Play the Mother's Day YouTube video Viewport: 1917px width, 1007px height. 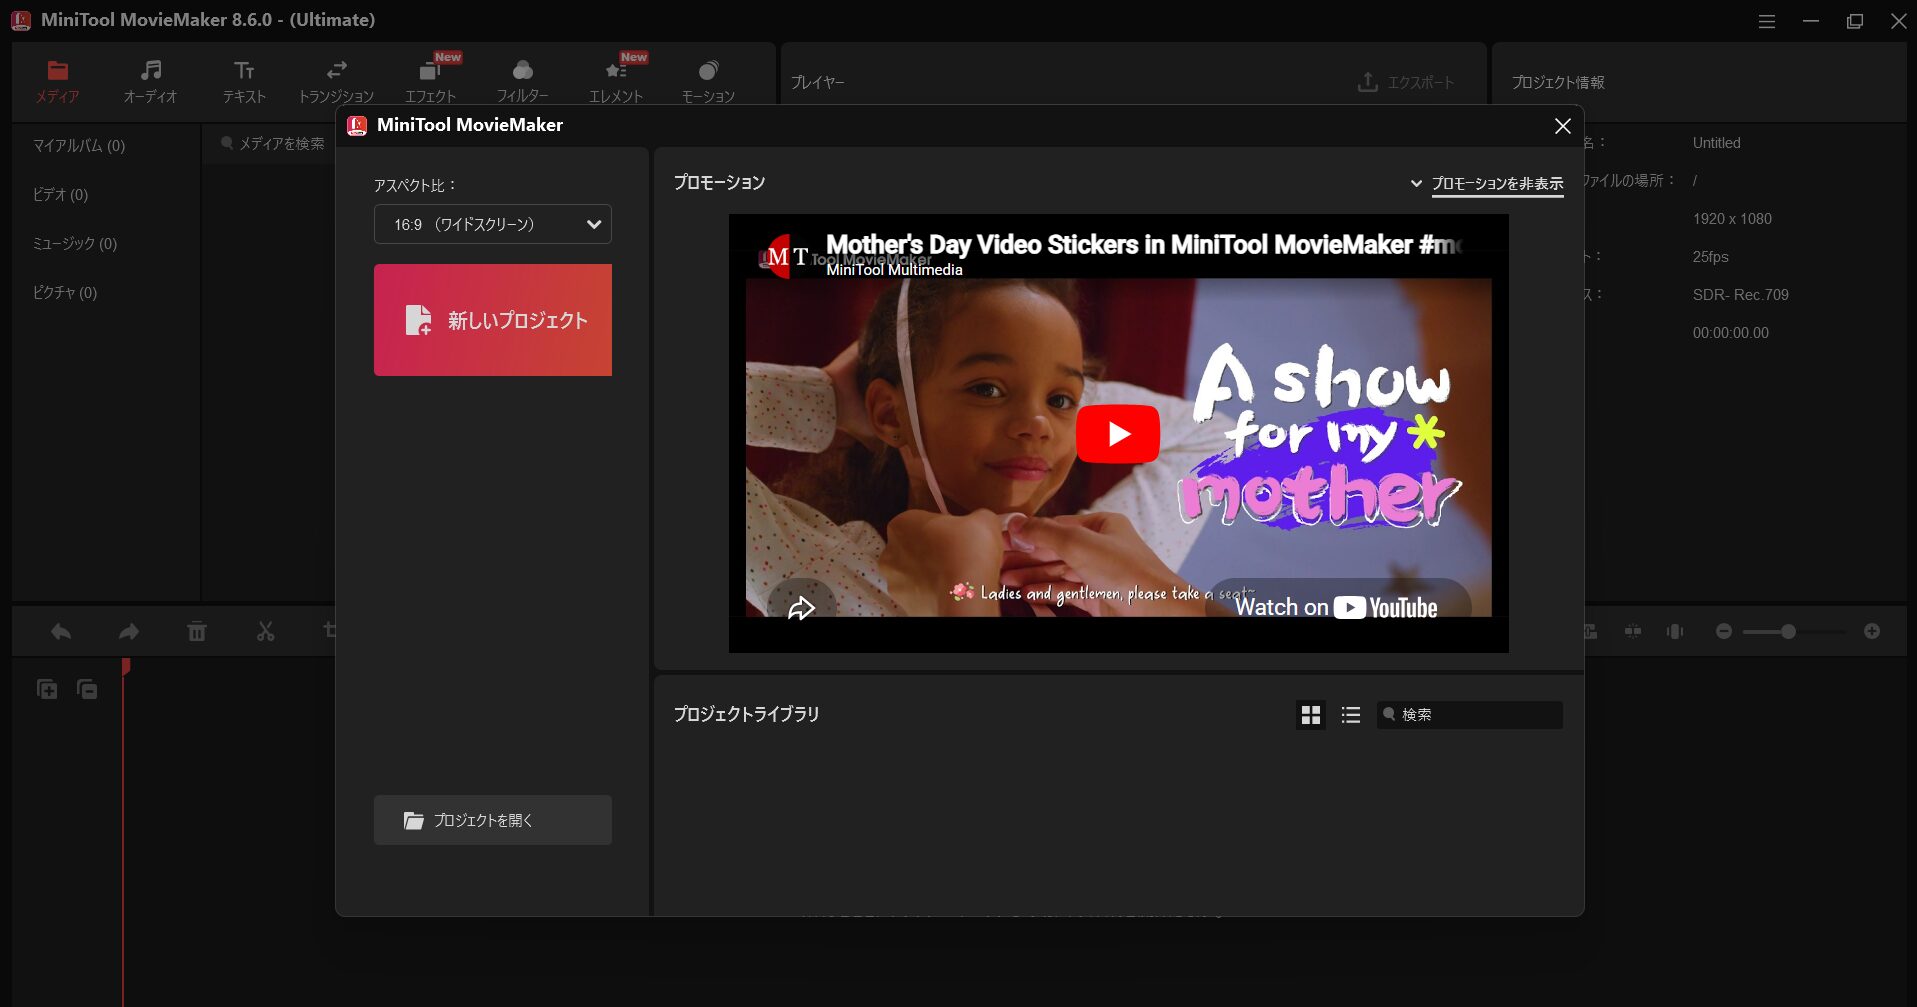coord(1118,434)
